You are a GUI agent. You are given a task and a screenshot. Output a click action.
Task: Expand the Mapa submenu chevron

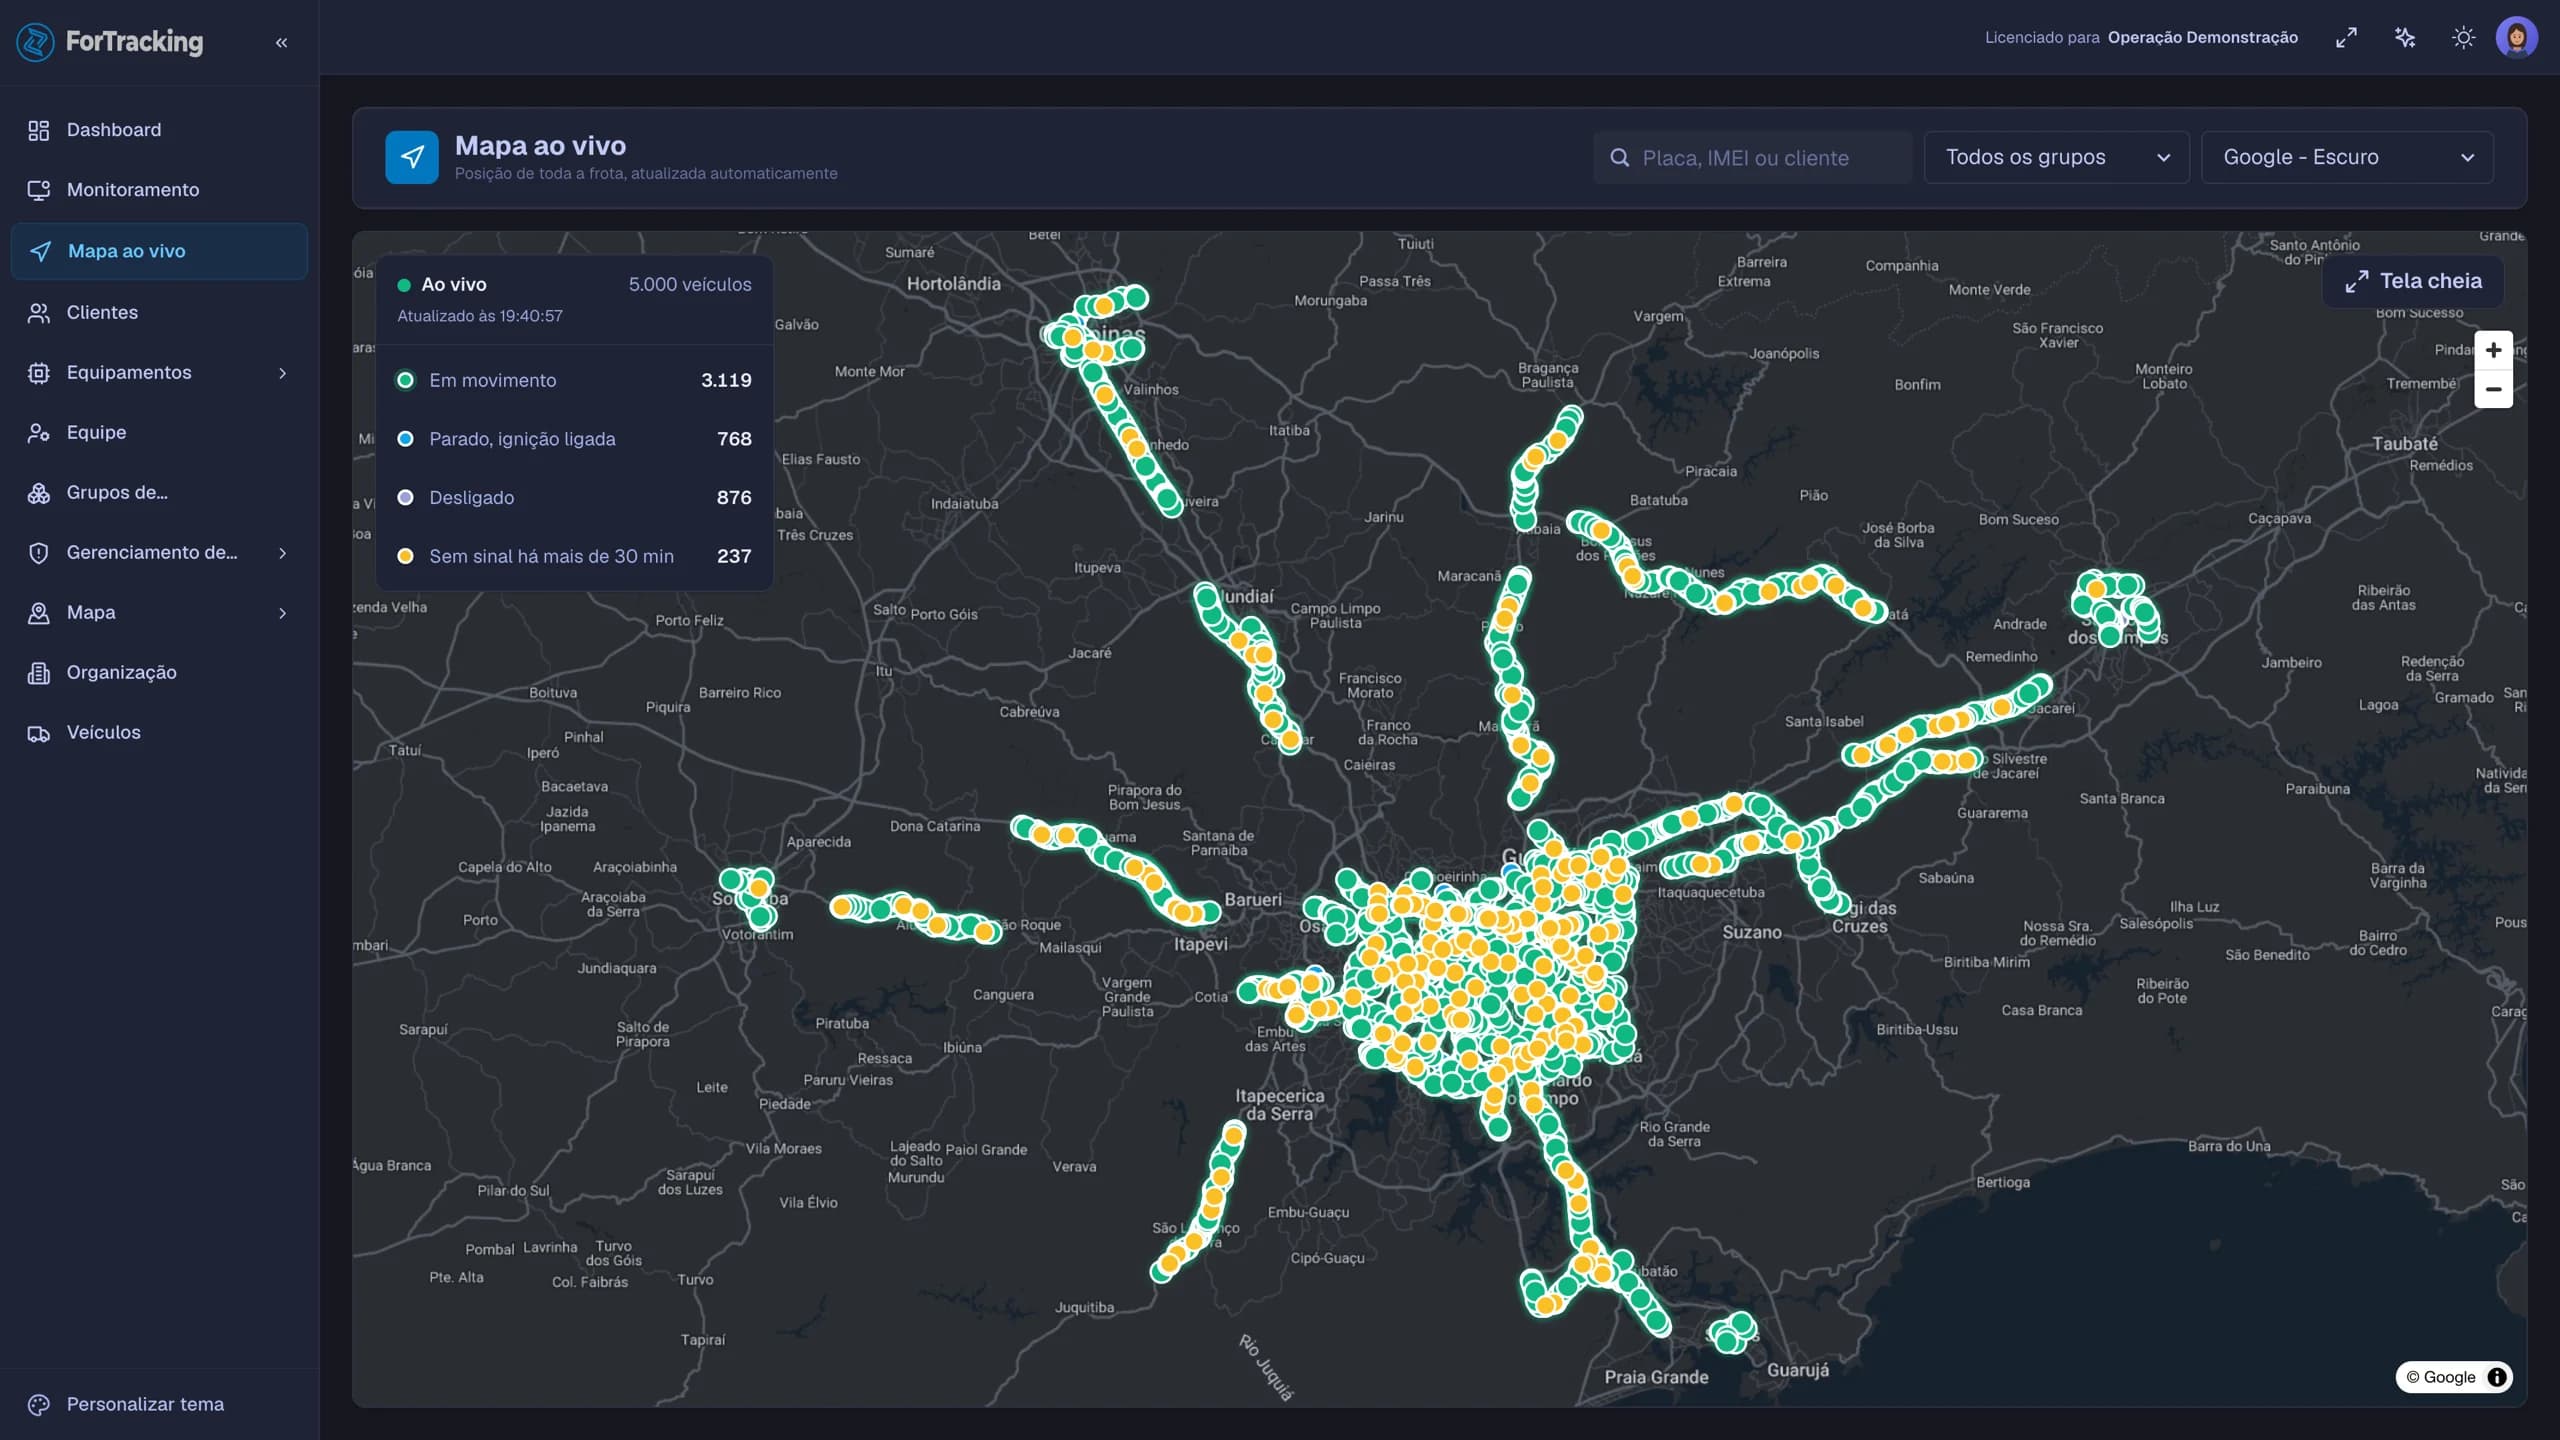tap(282, 613)
